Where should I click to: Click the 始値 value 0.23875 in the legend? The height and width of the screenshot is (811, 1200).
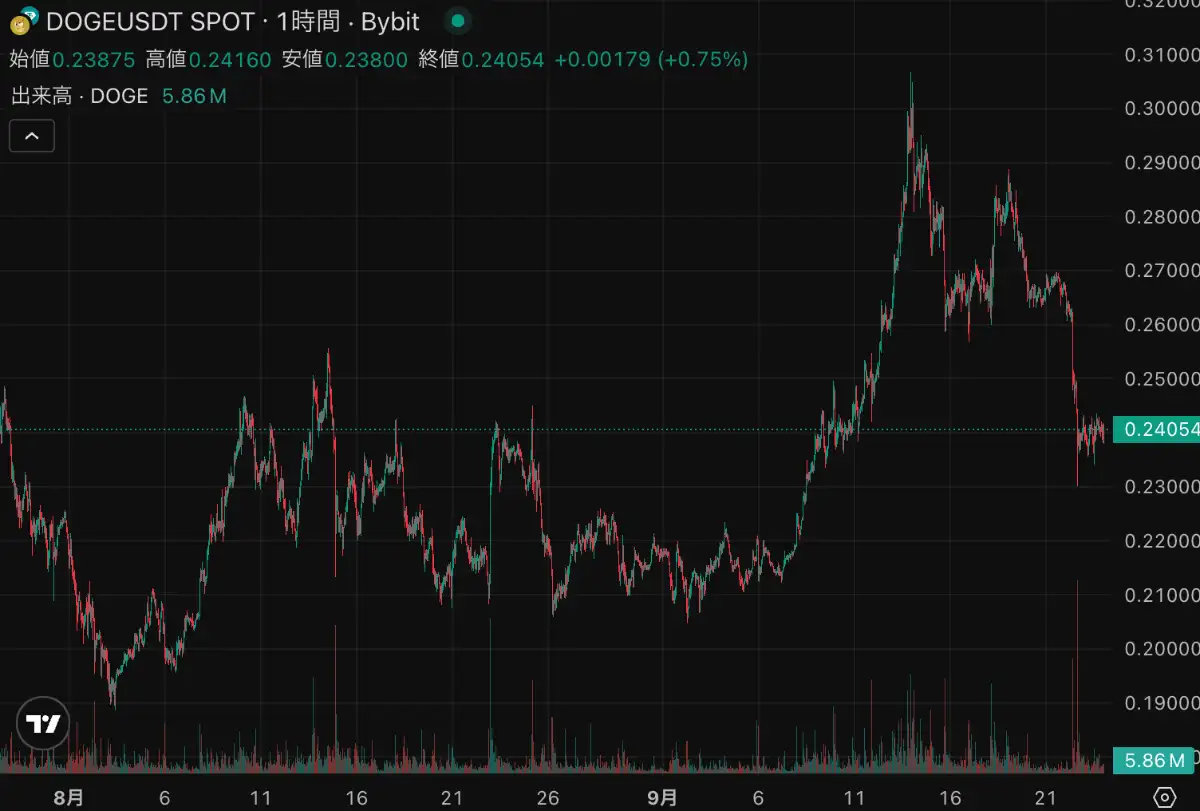[93, 60]
